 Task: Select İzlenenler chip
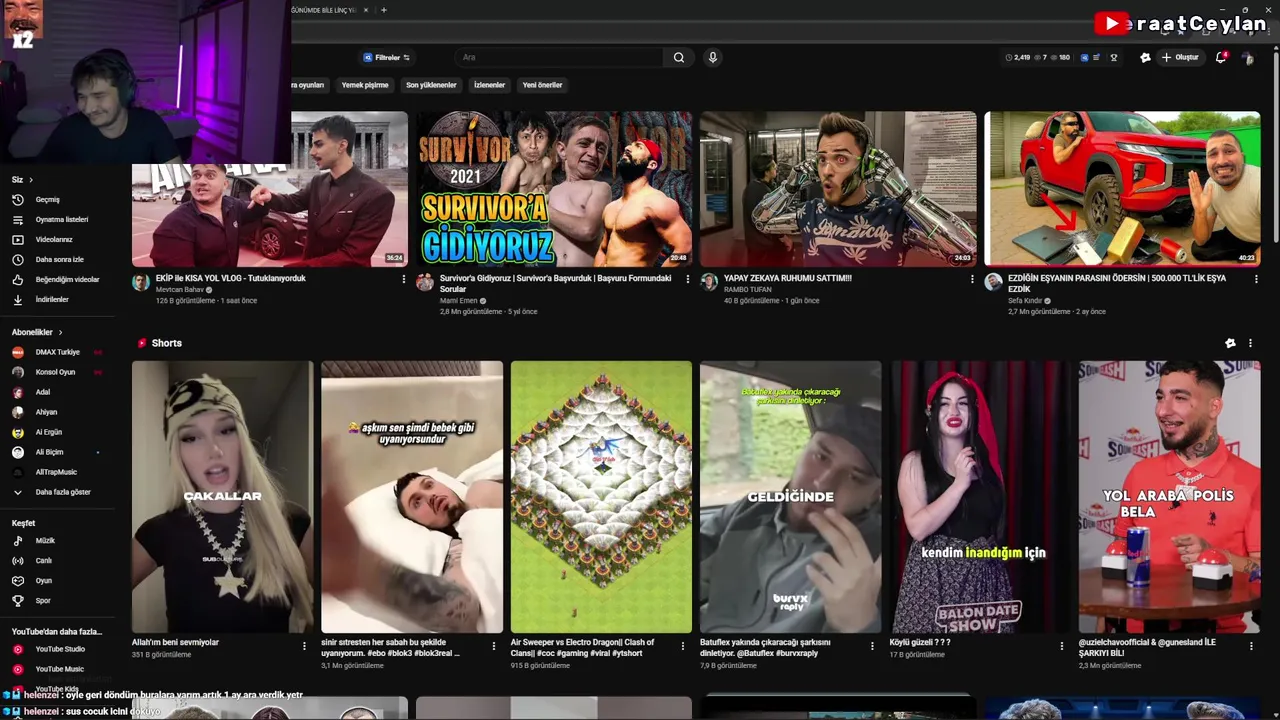tap(489, 85)
